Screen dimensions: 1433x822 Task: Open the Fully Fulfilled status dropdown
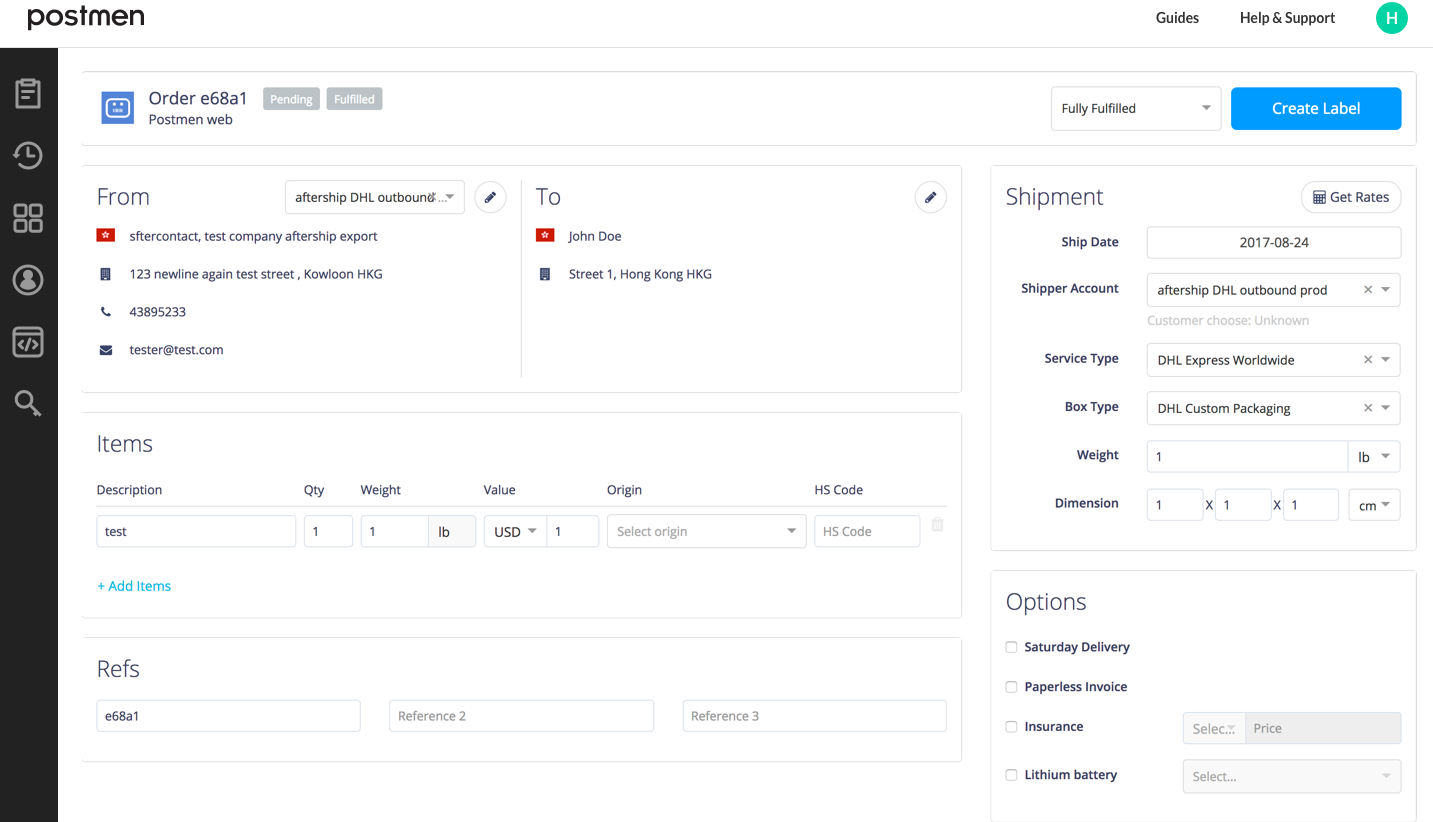pos(1136,108)
